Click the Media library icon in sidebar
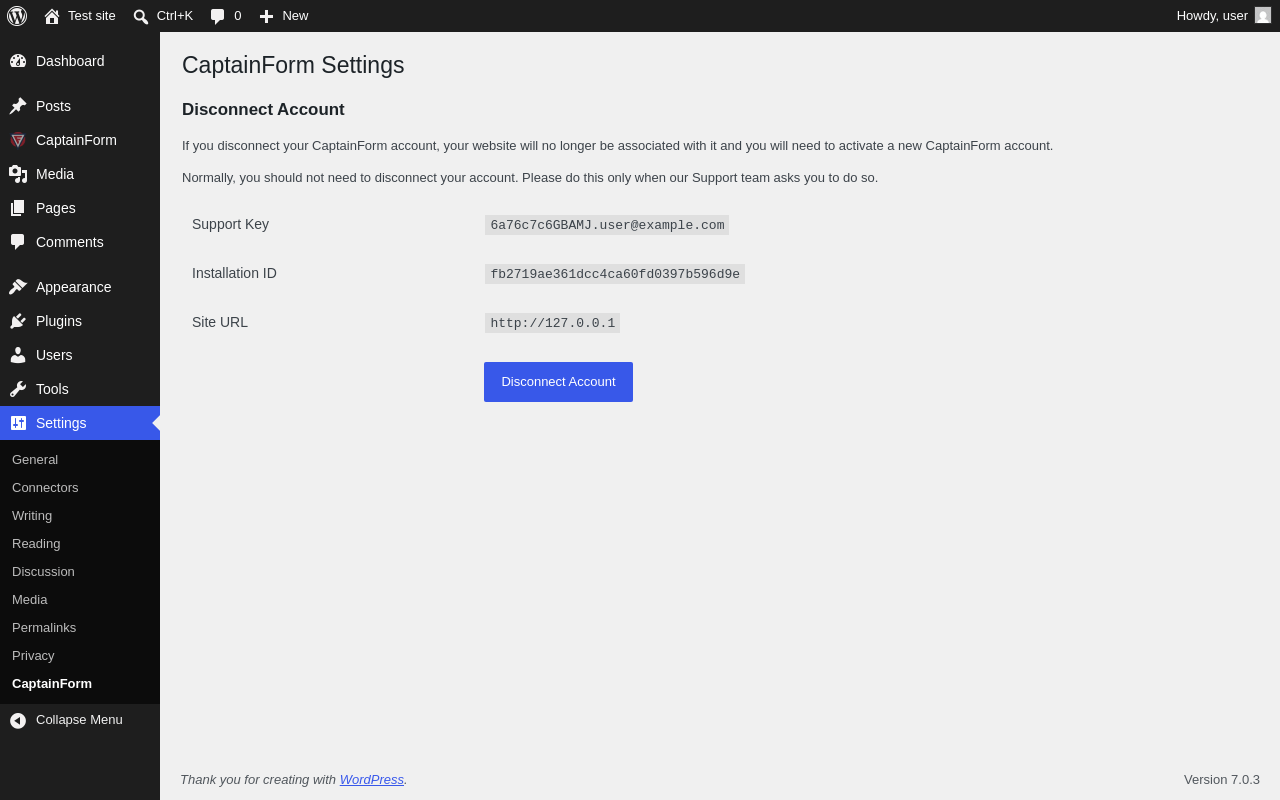1280x800 pixels. [18, 174]
